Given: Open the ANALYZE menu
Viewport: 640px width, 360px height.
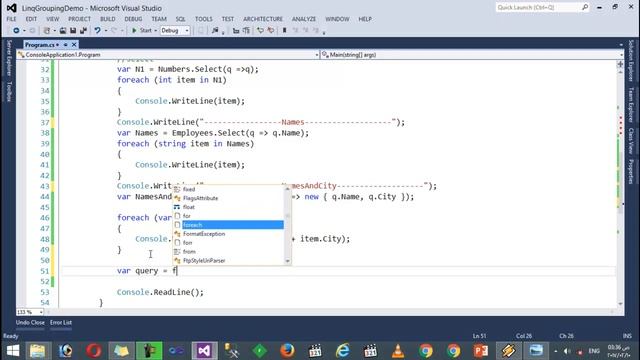Looking at the screenshot, I should pyautogui.click(x=304, y=19).
